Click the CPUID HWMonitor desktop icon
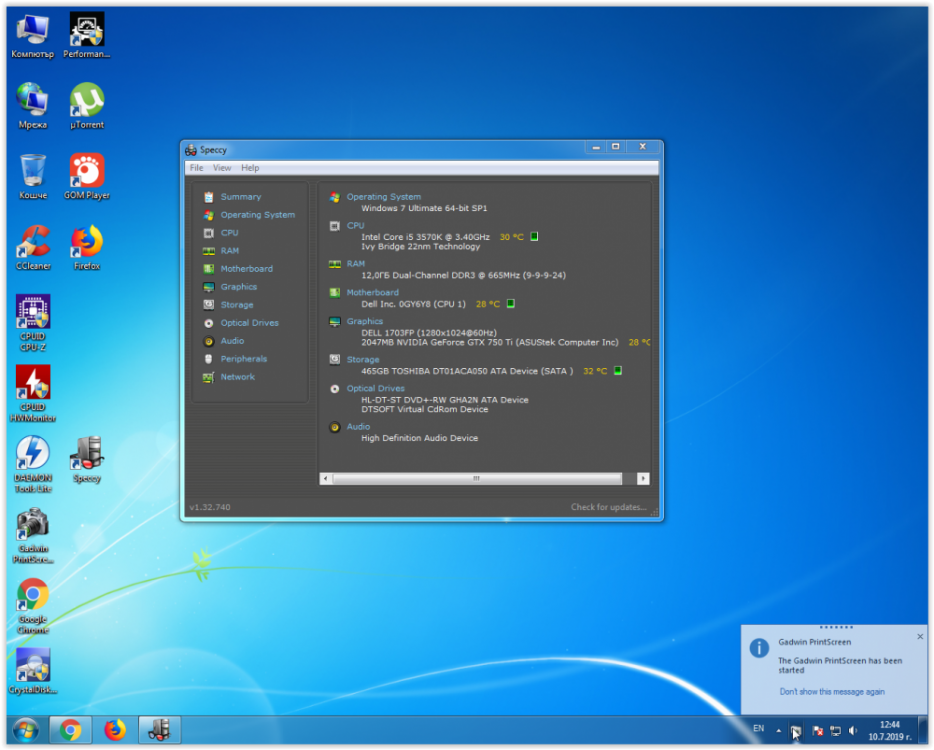Image resolution: width=934 pixels, height=750 pixels. click(x=33, y=394)
